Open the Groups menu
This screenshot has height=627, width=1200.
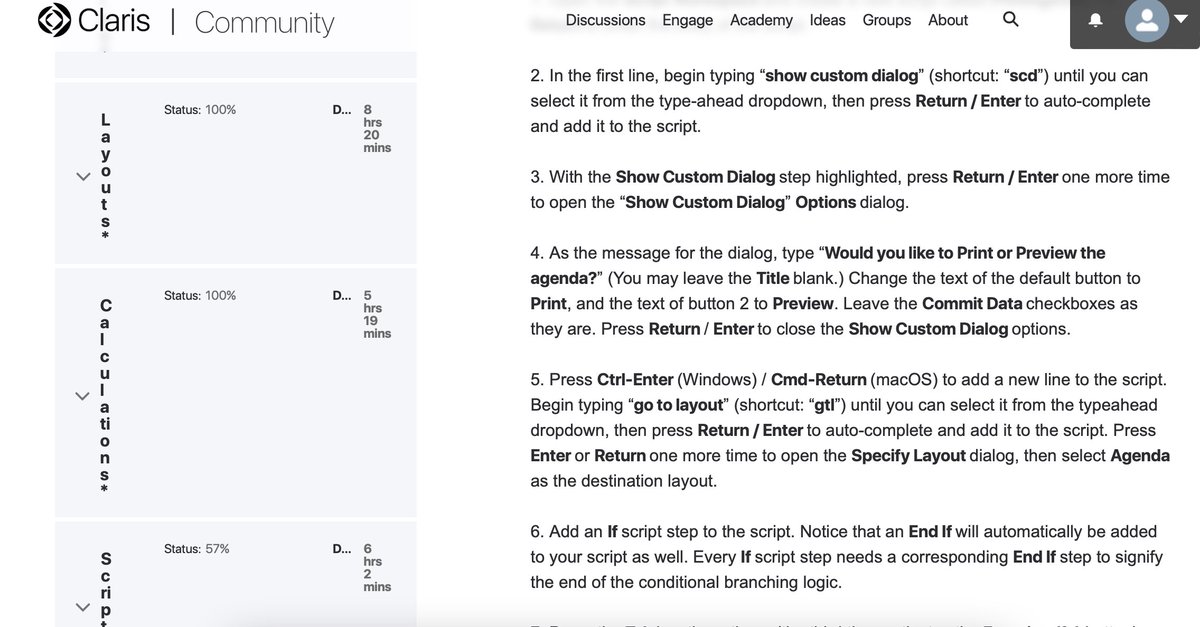(887, 20)
